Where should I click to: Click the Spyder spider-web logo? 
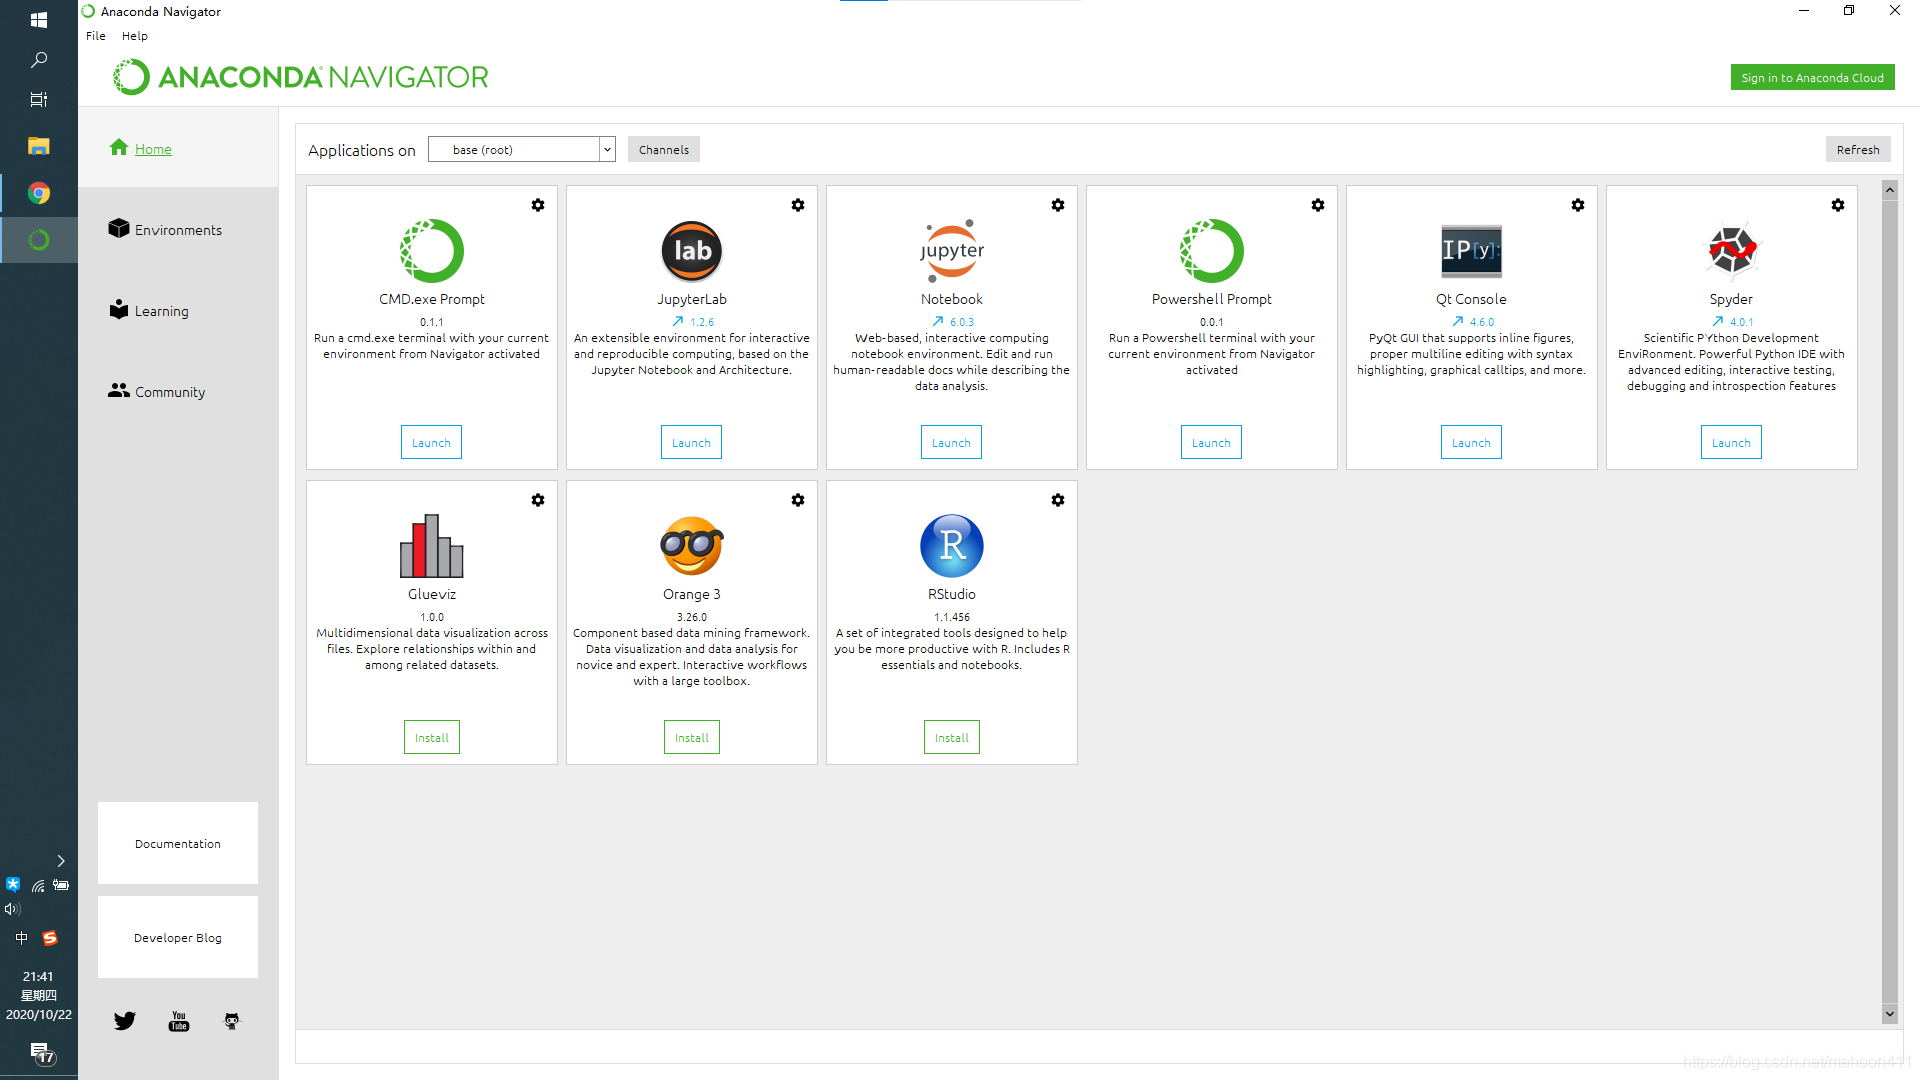click(1732, 250)
